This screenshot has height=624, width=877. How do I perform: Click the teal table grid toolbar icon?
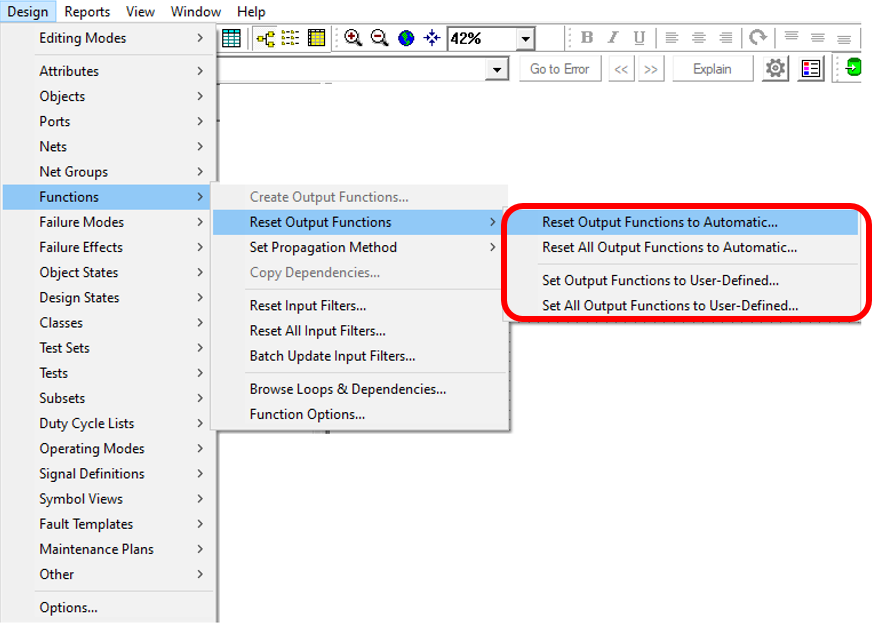(x=231, y=38)
